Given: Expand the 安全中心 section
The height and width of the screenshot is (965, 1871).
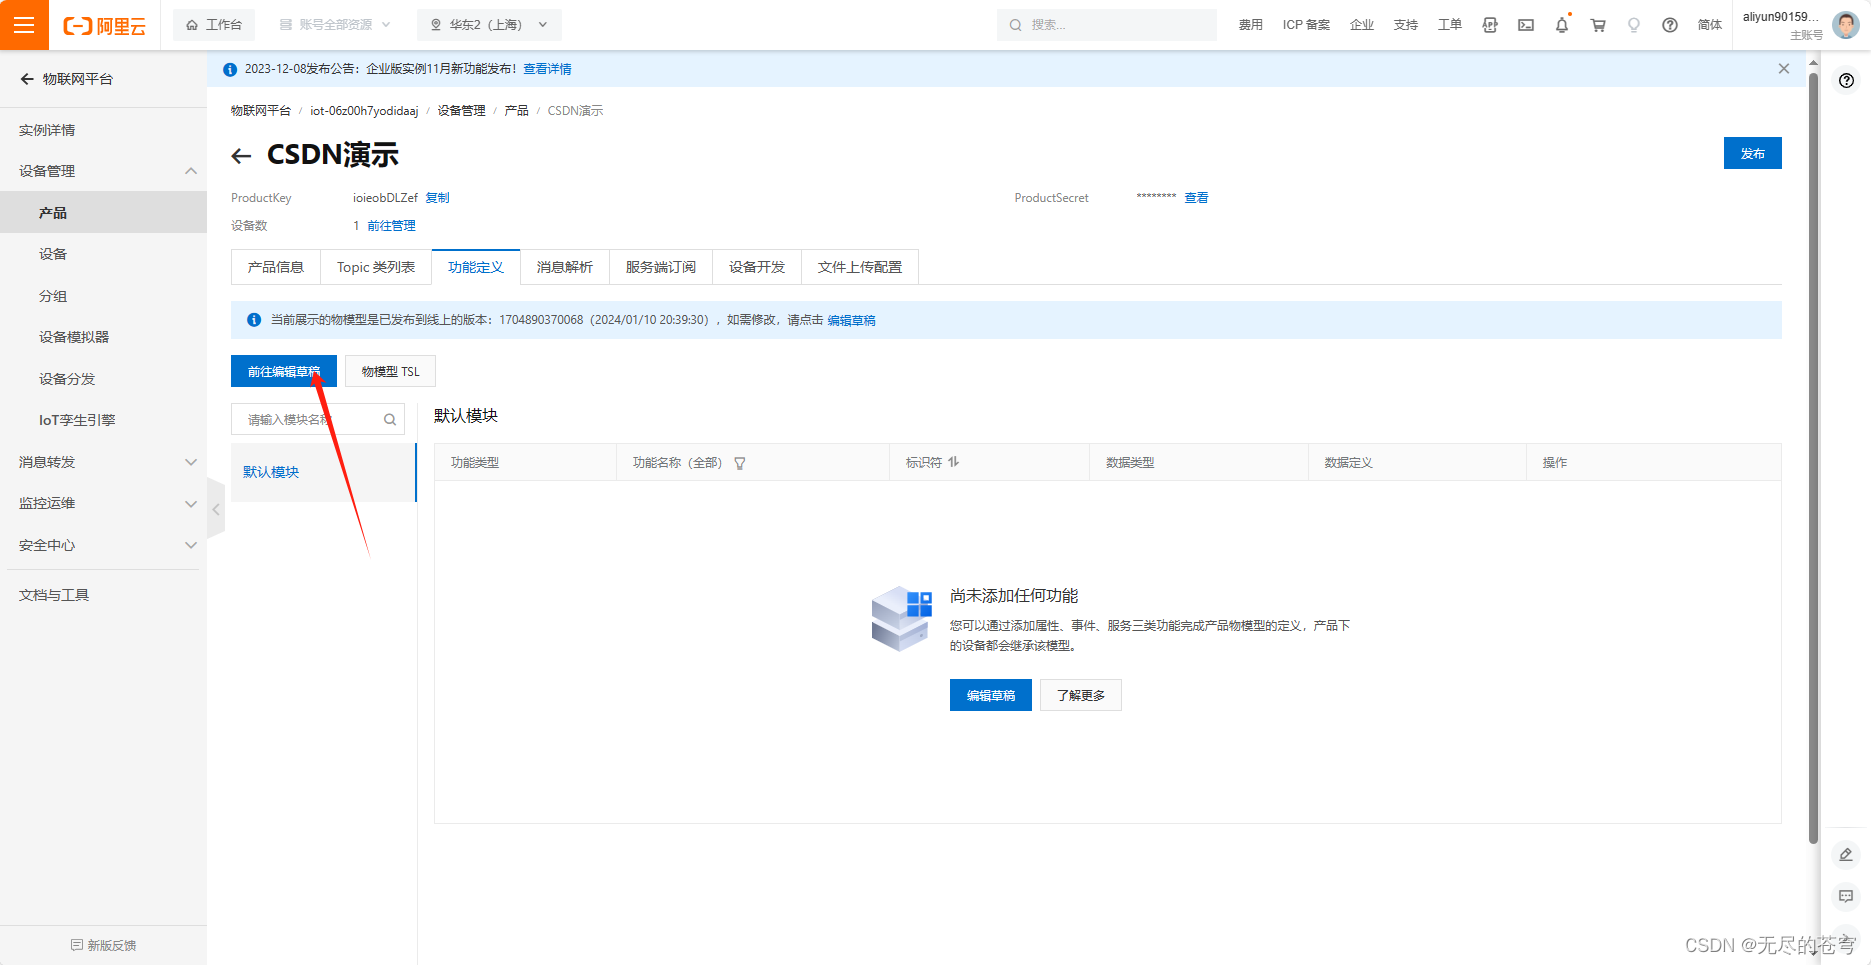Looking at the screenshot, I should point(103,545).
